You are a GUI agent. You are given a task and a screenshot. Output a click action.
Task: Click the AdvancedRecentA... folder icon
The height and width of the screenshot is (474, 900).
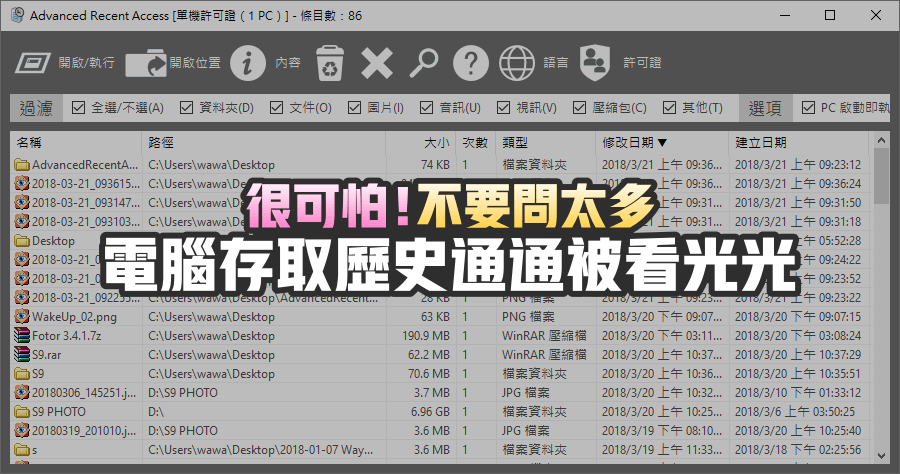22,165
